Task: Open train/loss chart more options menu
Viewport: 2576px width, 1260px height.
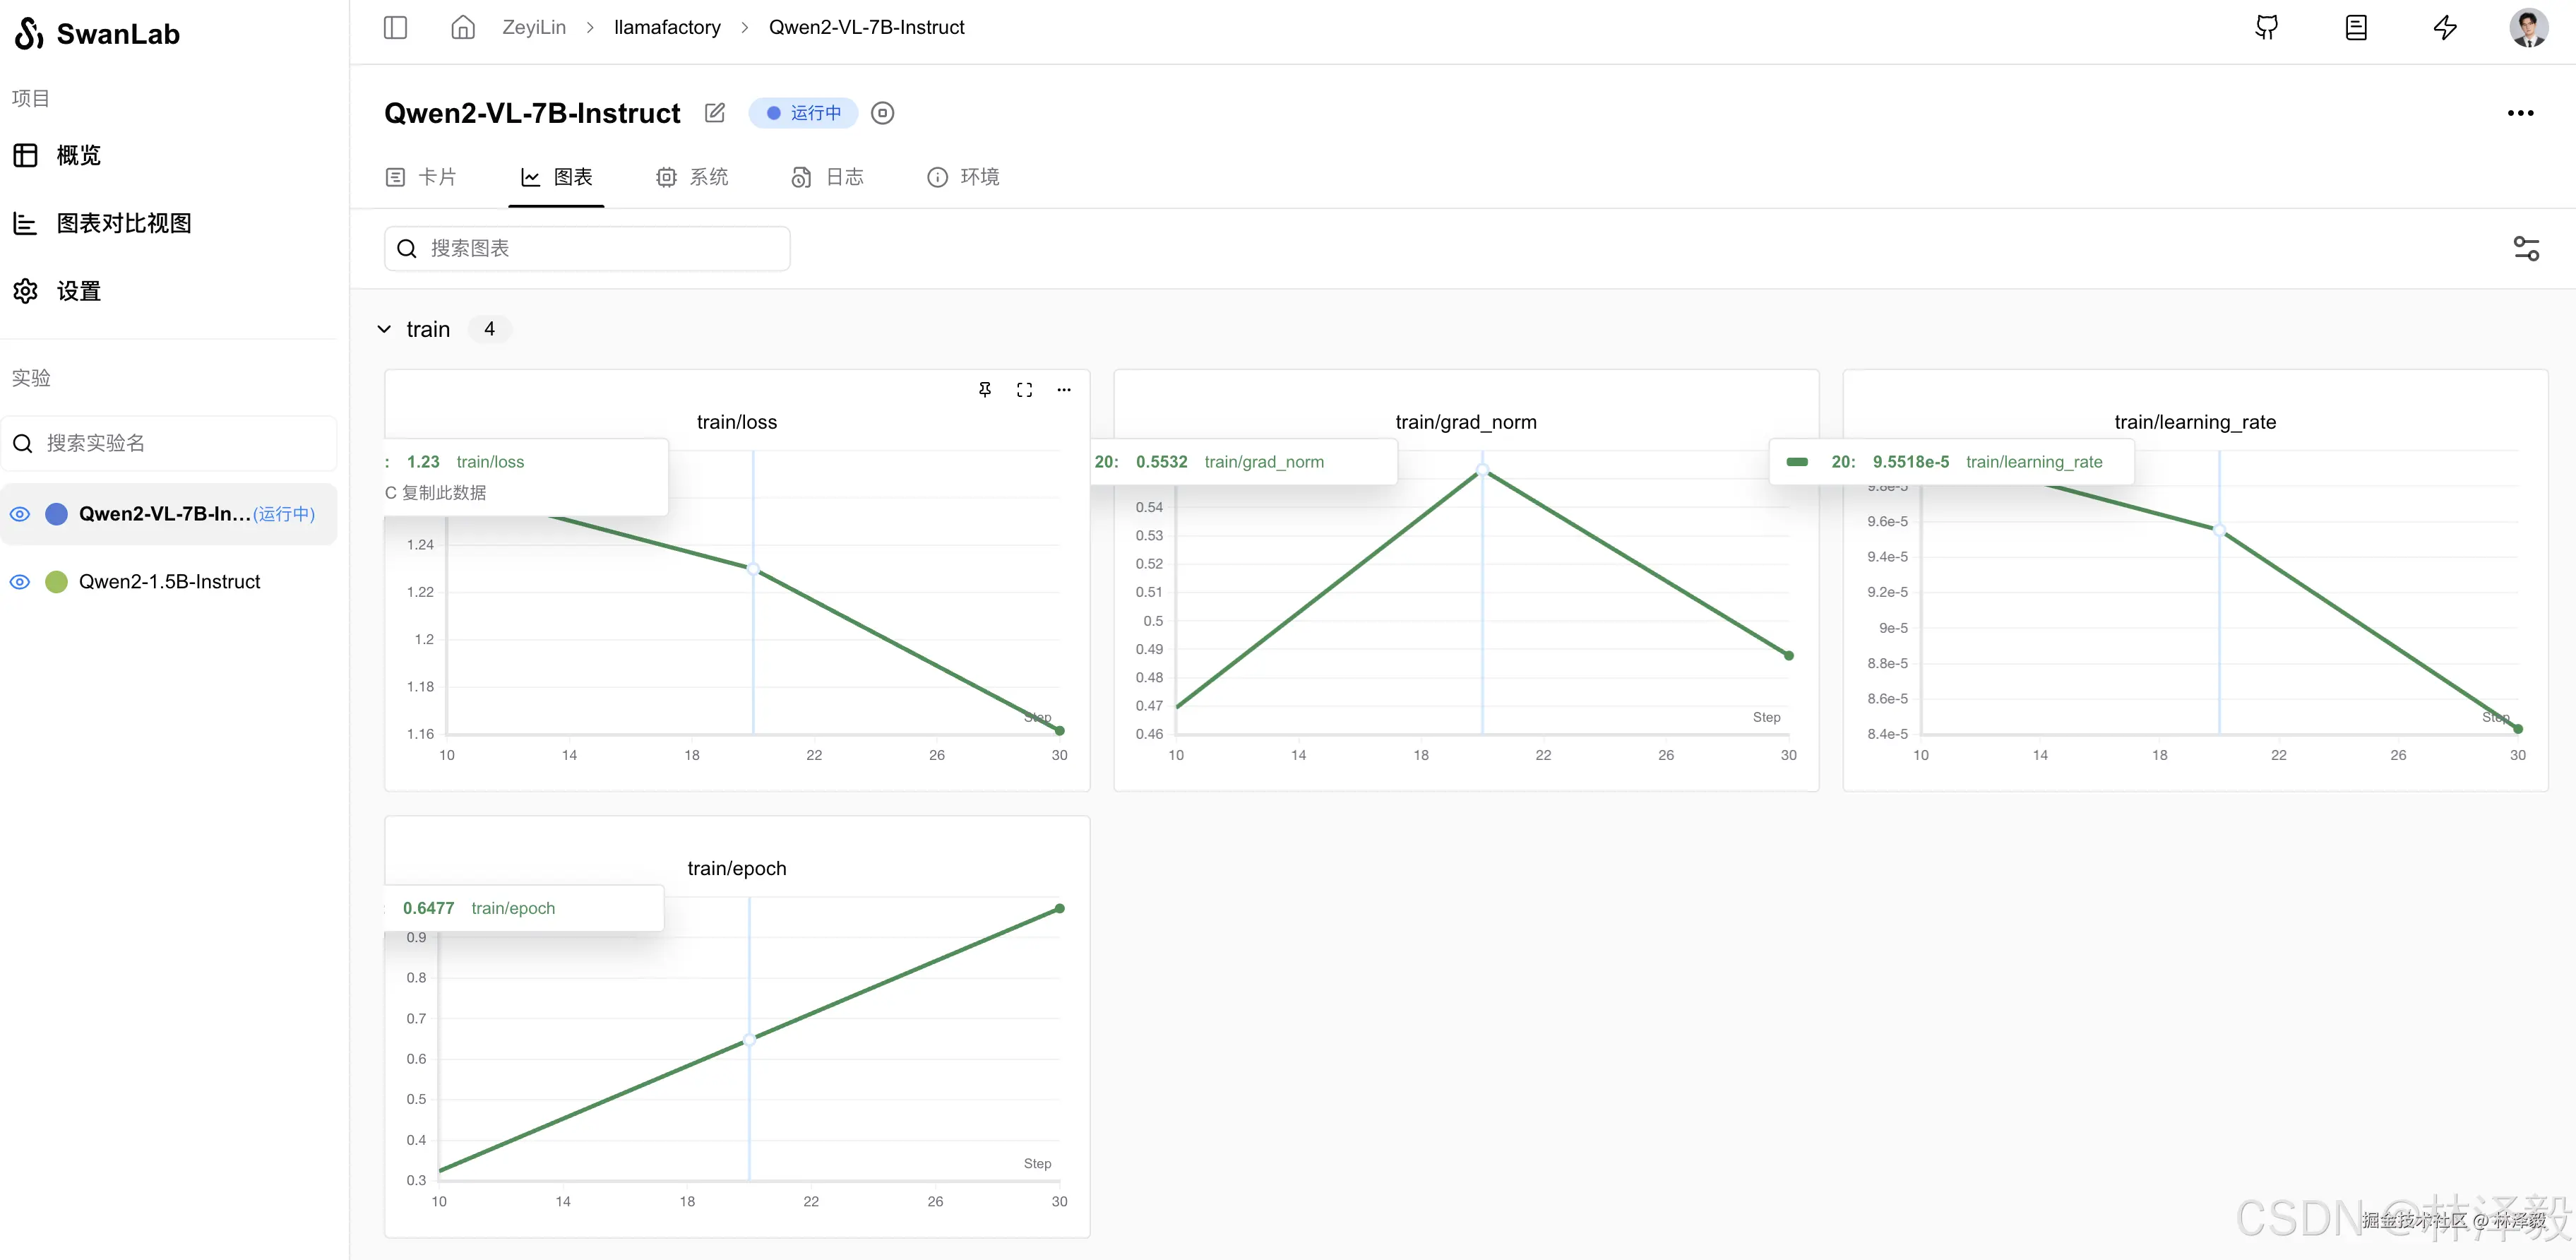Action: click(1064, 390)
